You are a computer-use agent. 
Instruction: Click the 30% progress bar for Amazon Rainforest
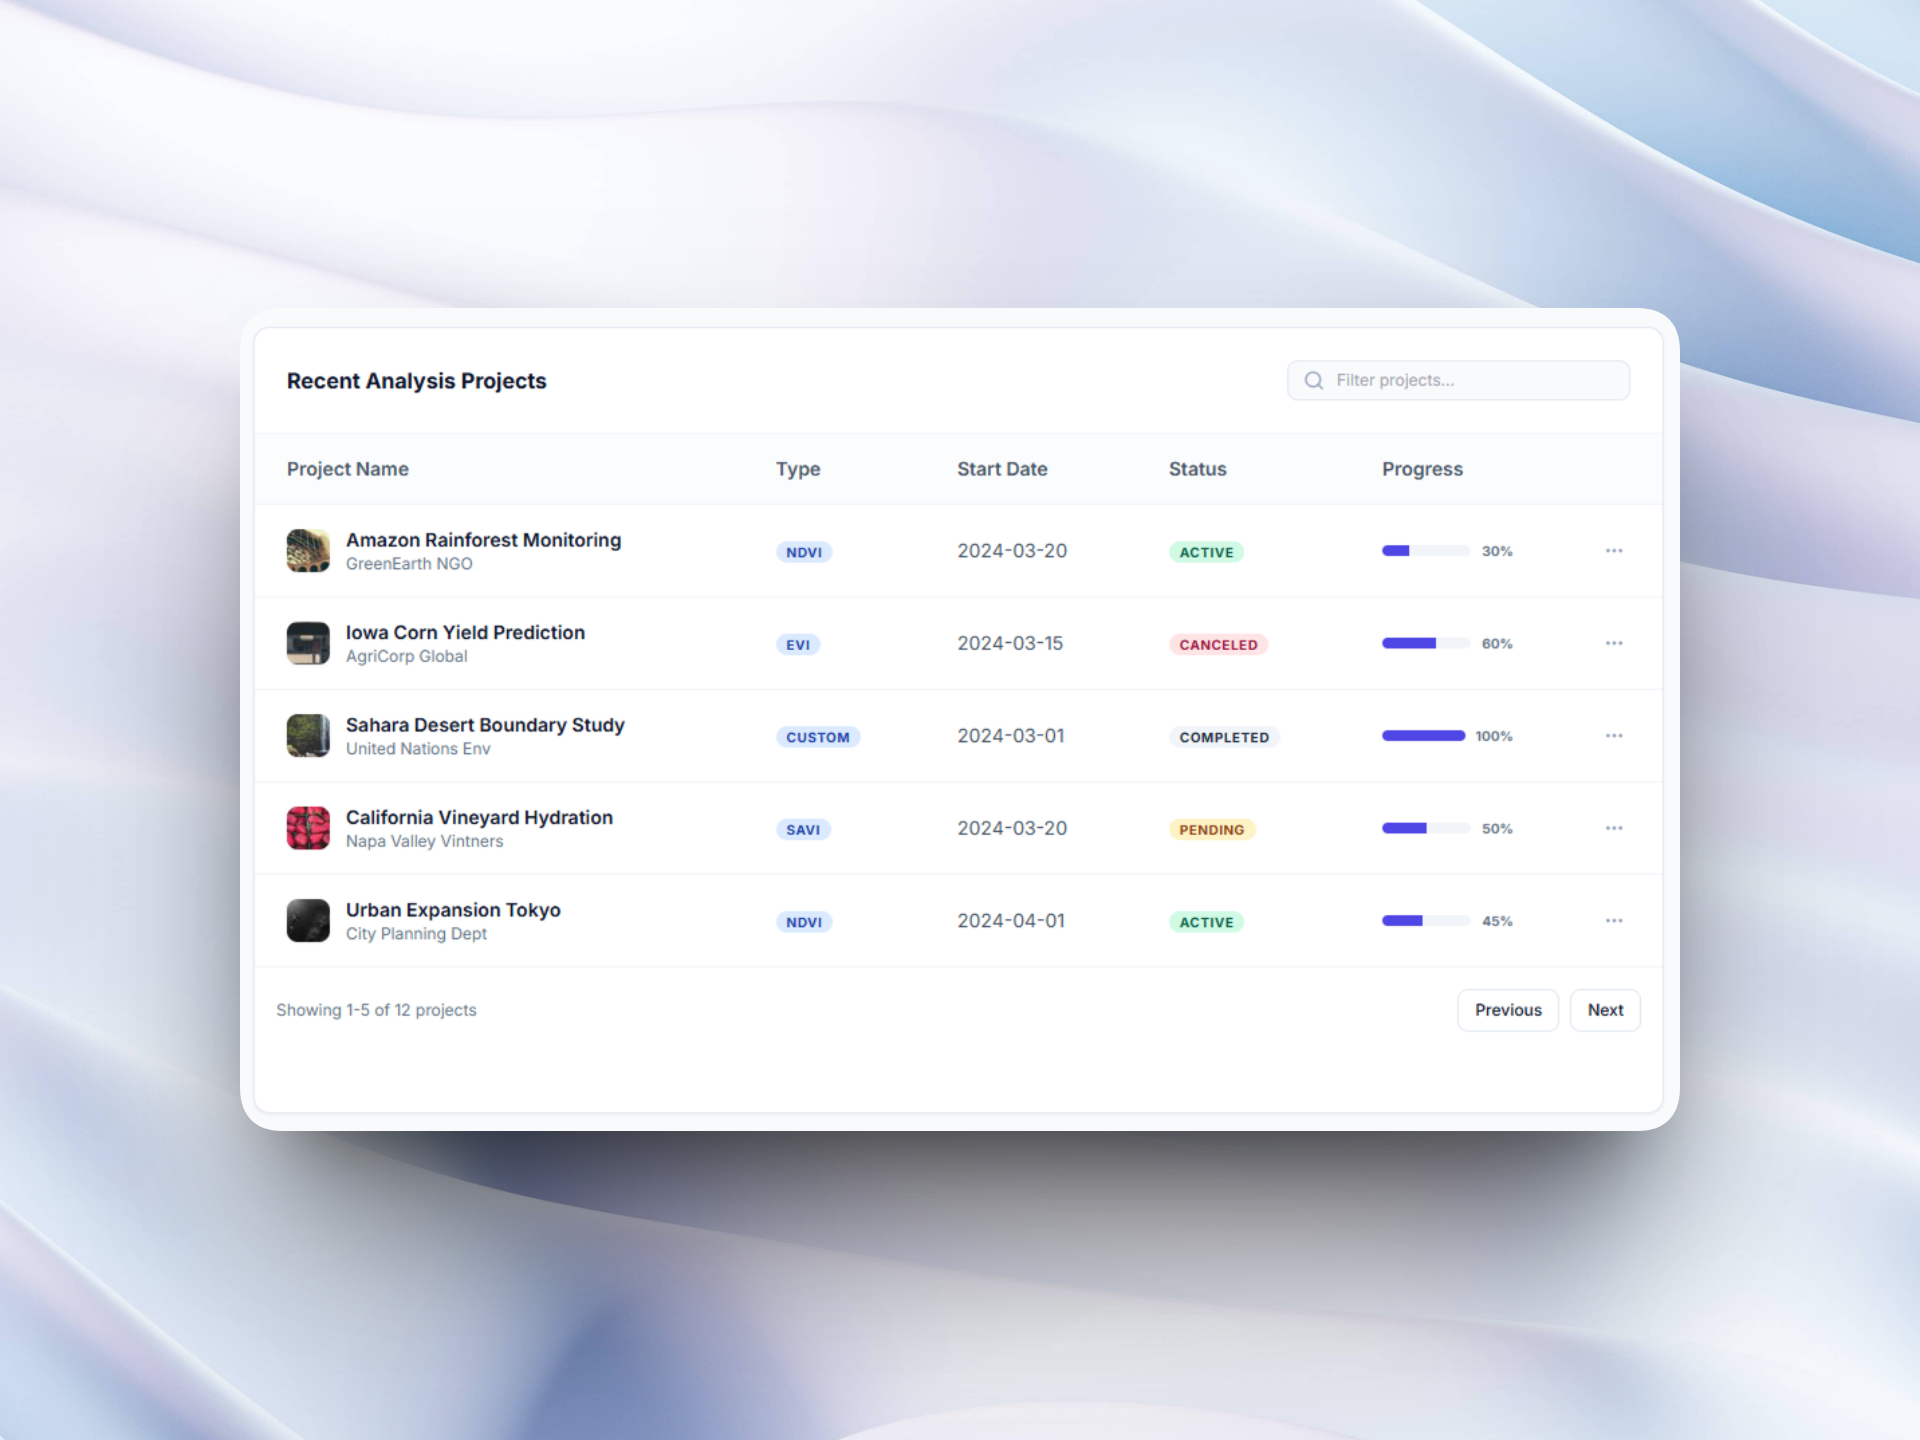coord(1426,551)
